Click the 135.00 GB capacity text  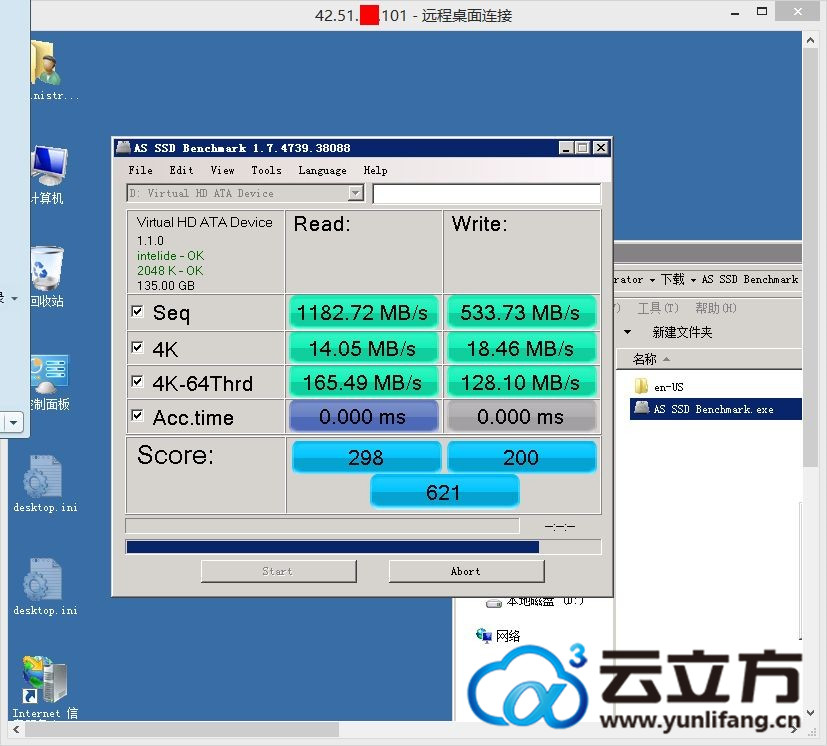pos(166,285)
